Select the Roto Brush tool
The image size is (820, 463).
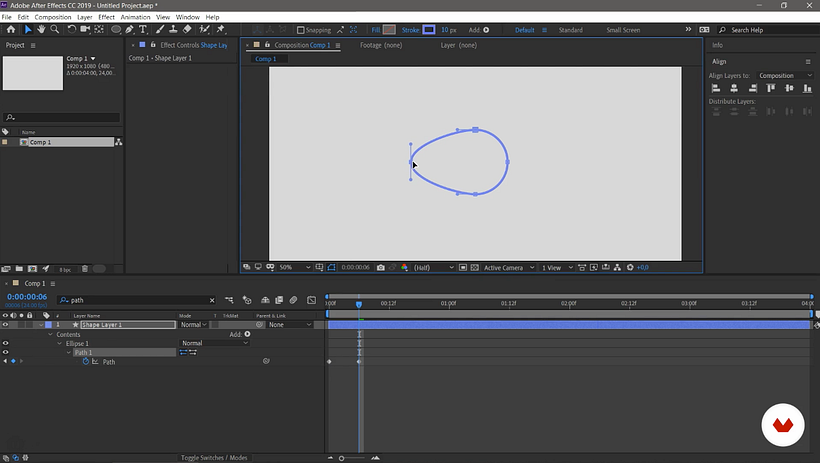point(204,30)
